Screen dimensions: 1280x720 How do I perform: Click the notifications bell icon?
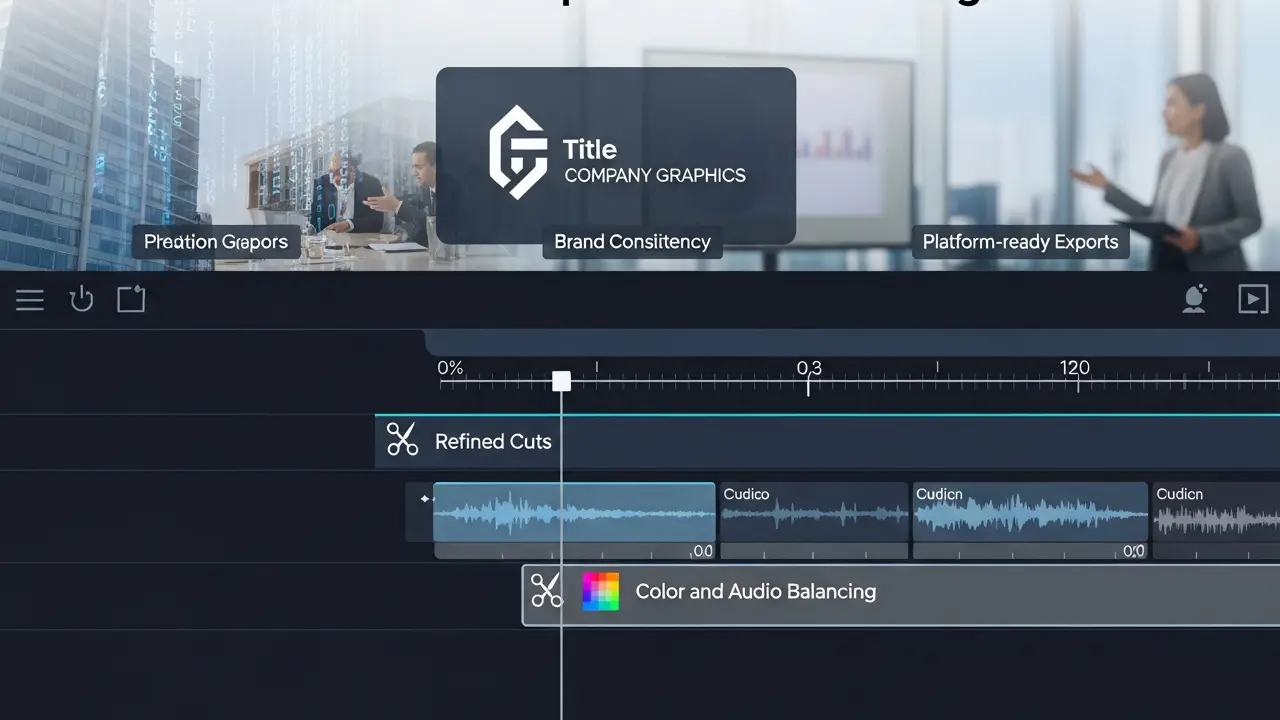coord(1196,298)
